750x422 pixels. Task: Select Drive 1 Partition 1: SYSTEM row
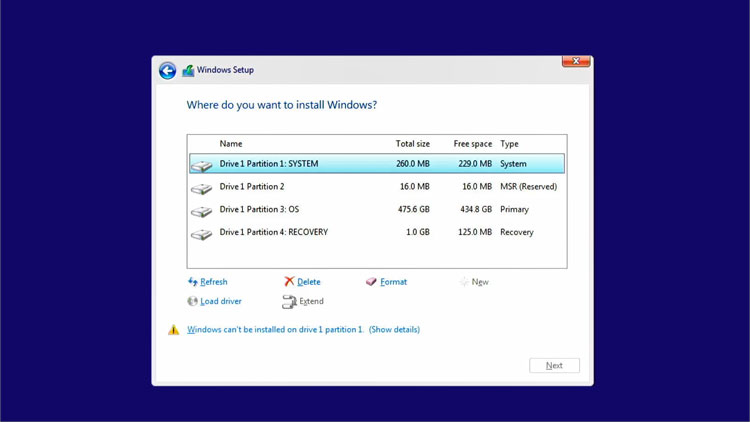tap(377, 164)
